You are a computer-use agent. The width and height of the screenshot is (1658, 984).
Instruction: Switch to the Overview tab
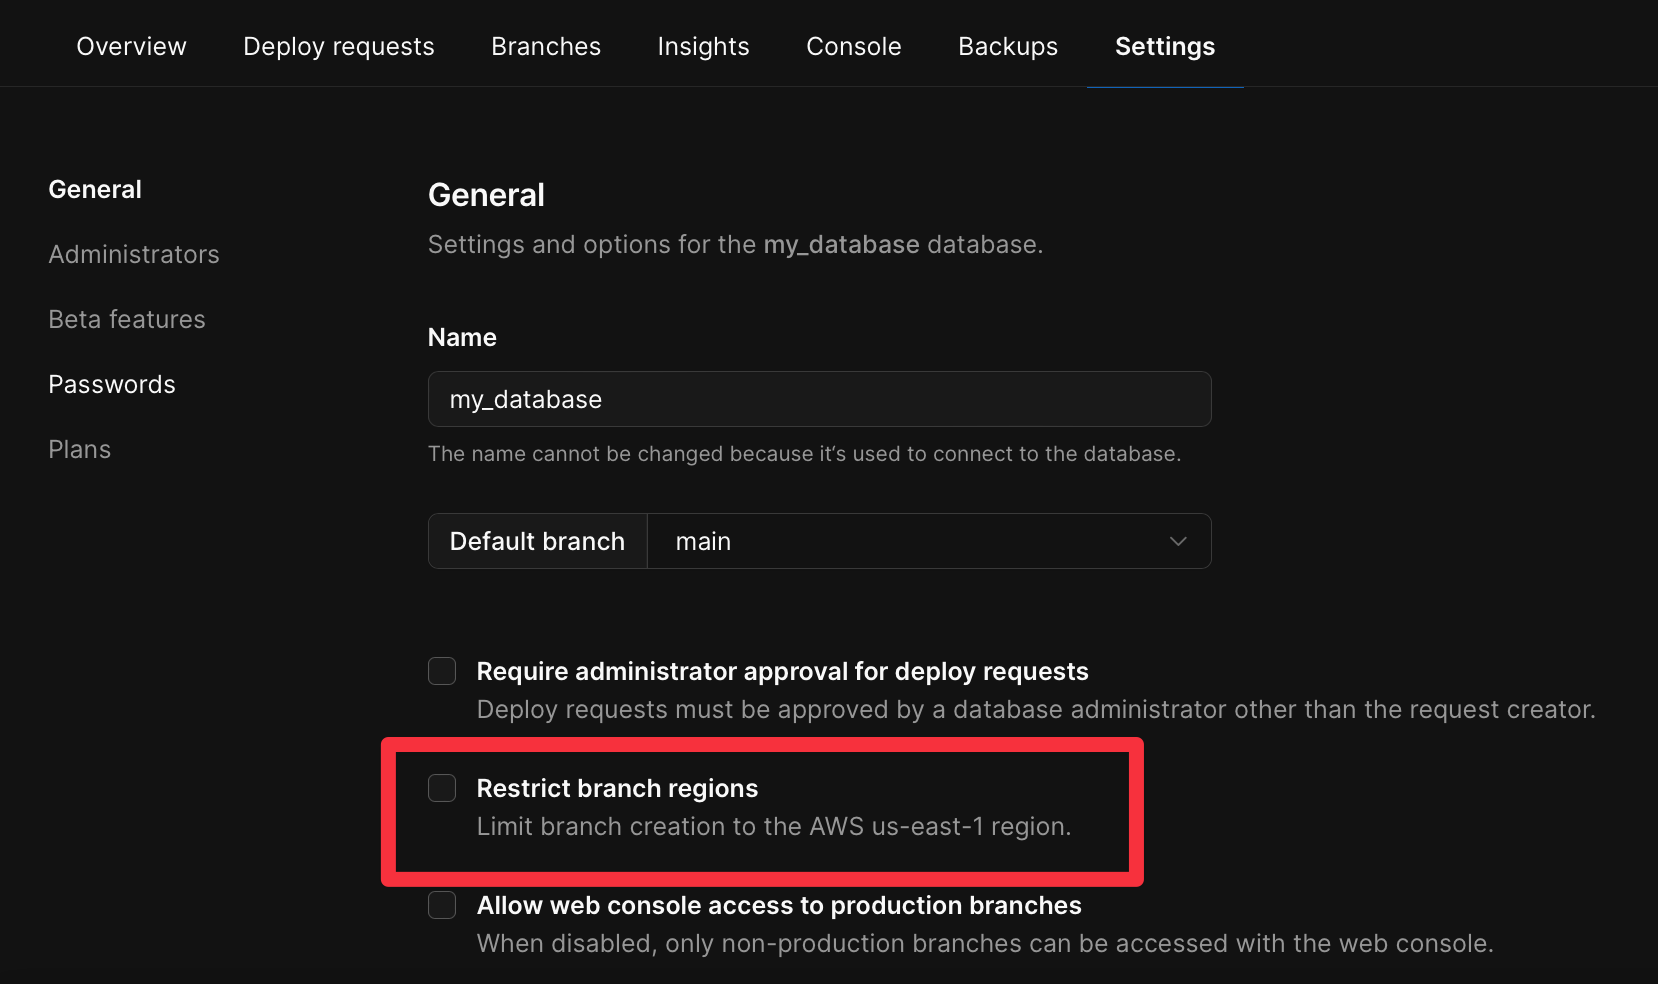coord(130,46)
